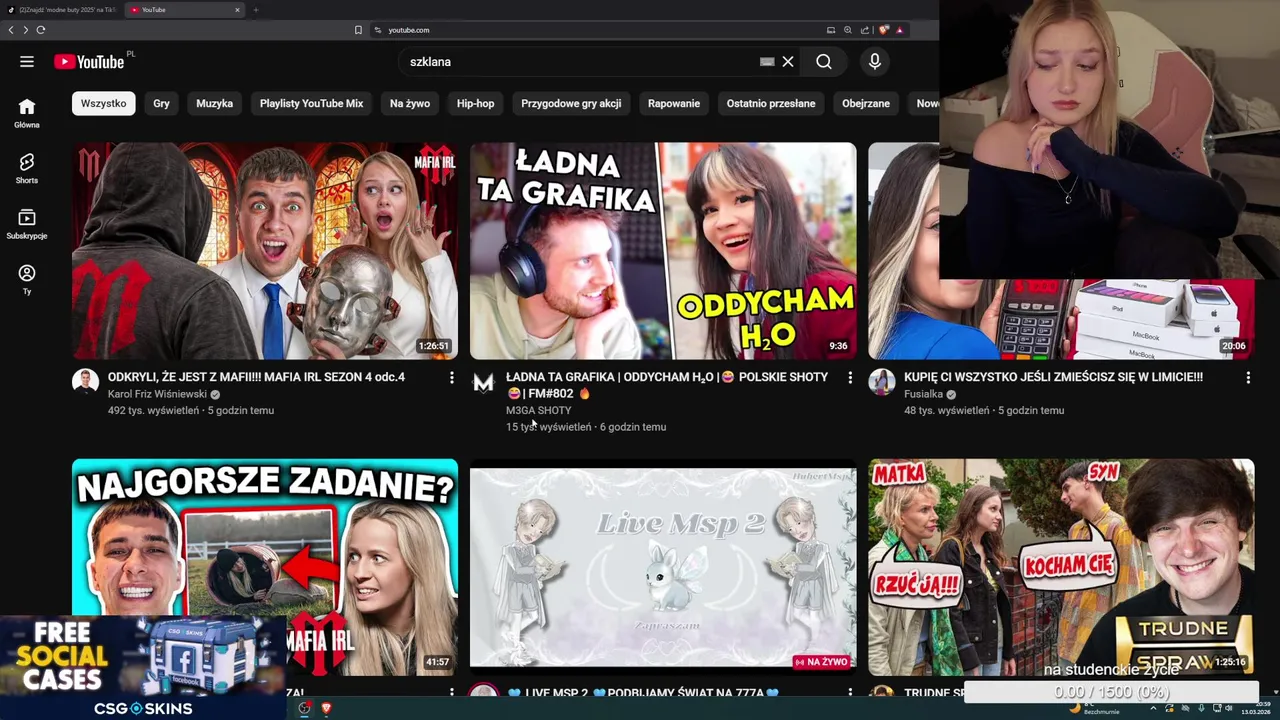Go back in the browser

(11, 30)
